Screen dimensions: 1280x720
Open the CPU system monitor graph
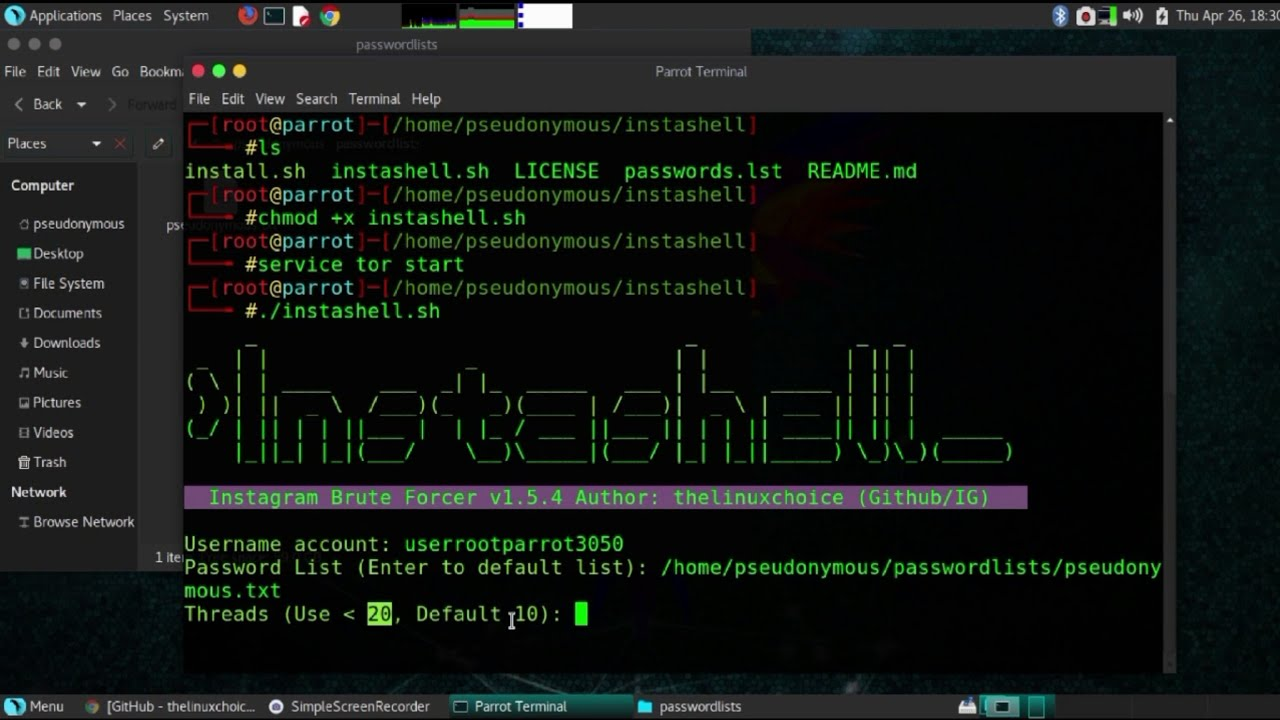tap(429, 16)
